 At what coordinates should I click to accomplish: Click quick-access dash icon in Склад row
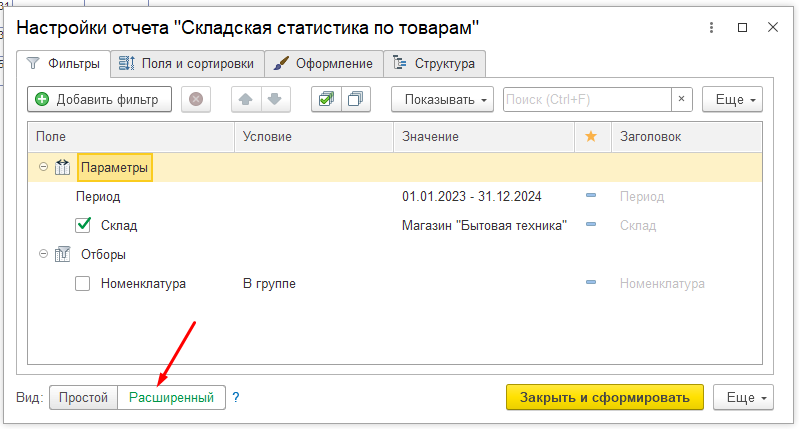591,225
